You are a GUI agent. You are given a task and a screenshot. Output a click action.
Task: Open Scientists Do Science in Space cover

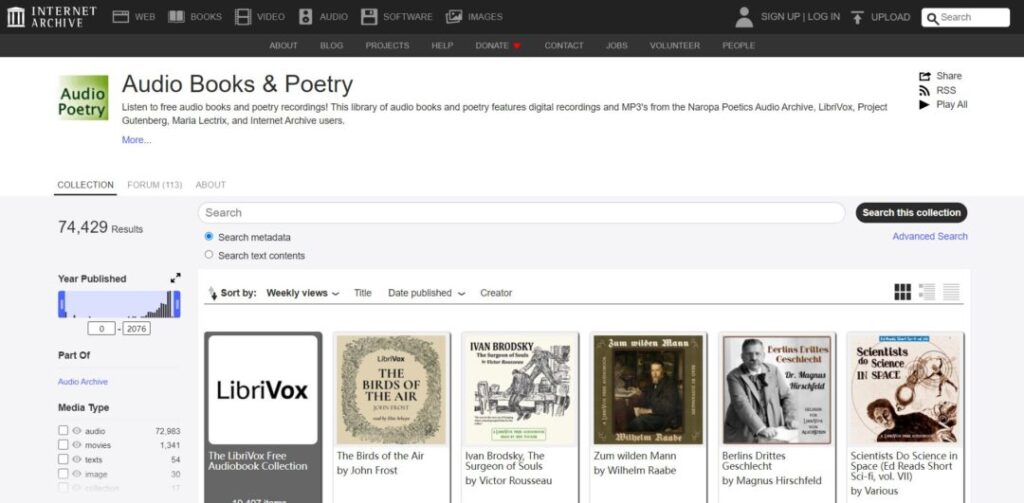905,389
